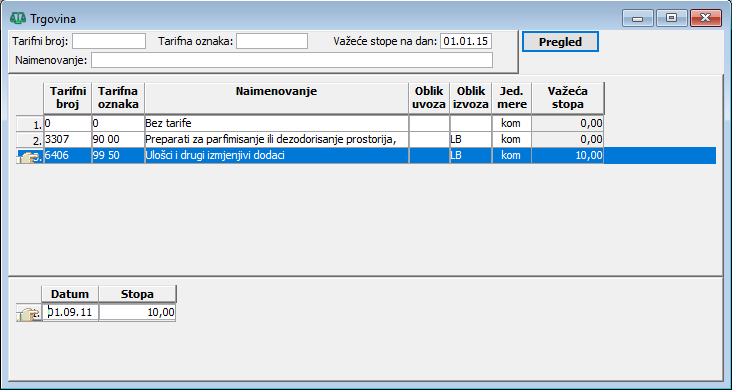Screen dimensions: 732x390
Task: Click the Oblik uvoza column header
Action: 429,98
